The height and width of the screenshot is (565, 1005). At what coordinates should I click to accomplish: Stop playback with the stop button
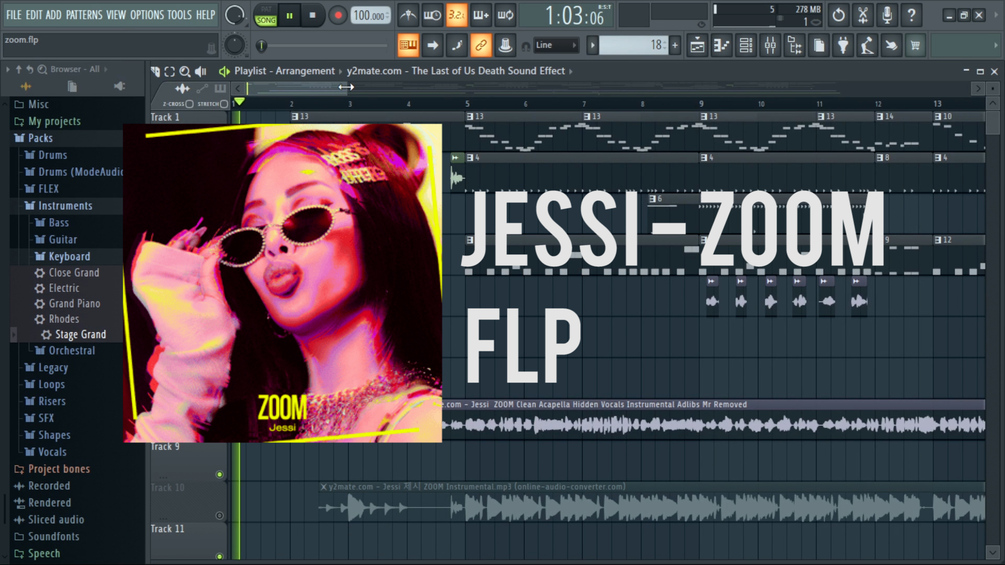(312, 15)
